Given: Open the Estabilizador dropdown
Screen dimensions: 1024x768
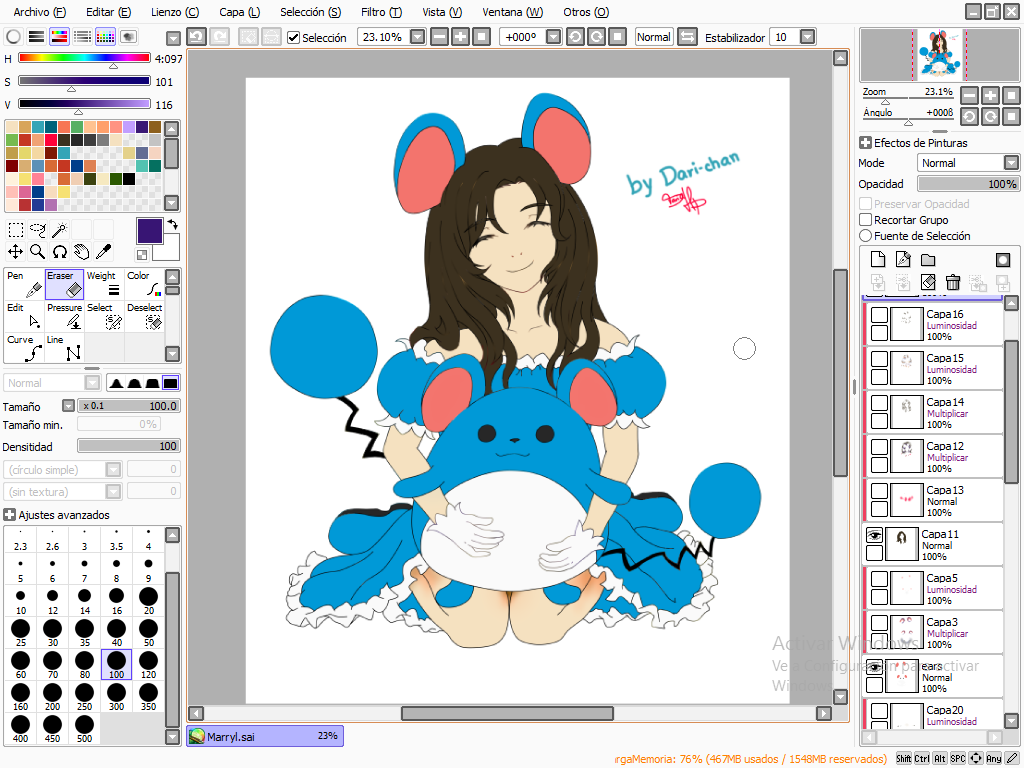Looking at the screenshot, I should coord(808,37).
